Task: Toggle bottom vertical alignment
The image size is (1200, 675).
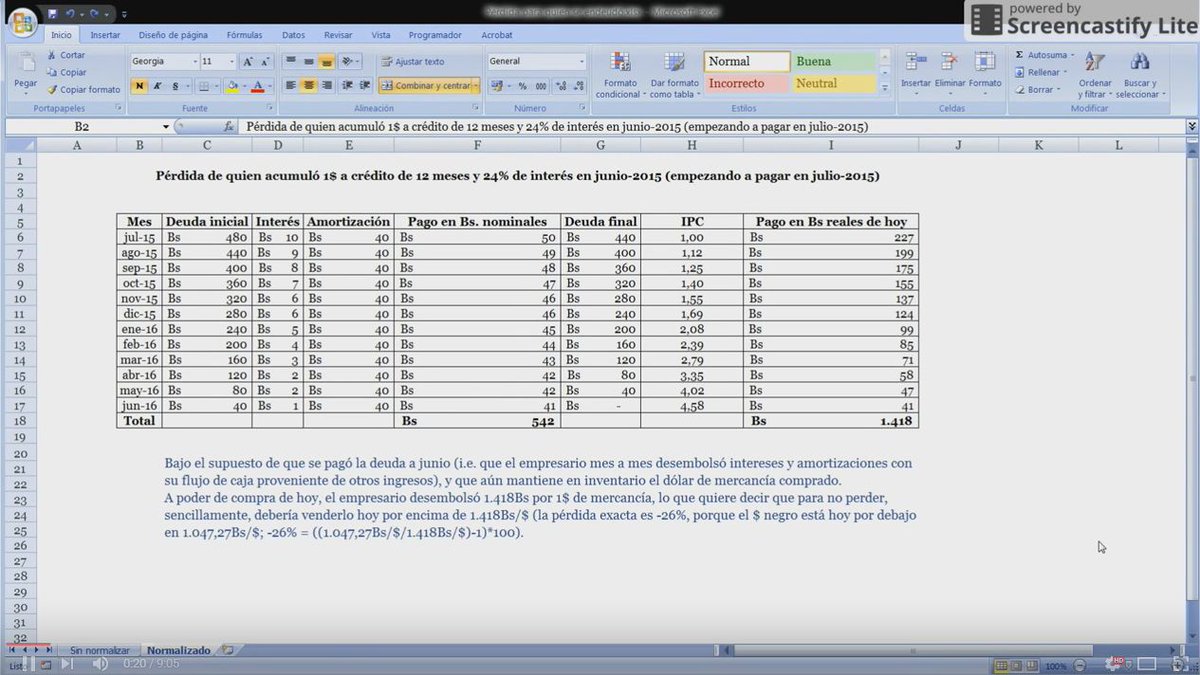Action: [x=327, y=62]
